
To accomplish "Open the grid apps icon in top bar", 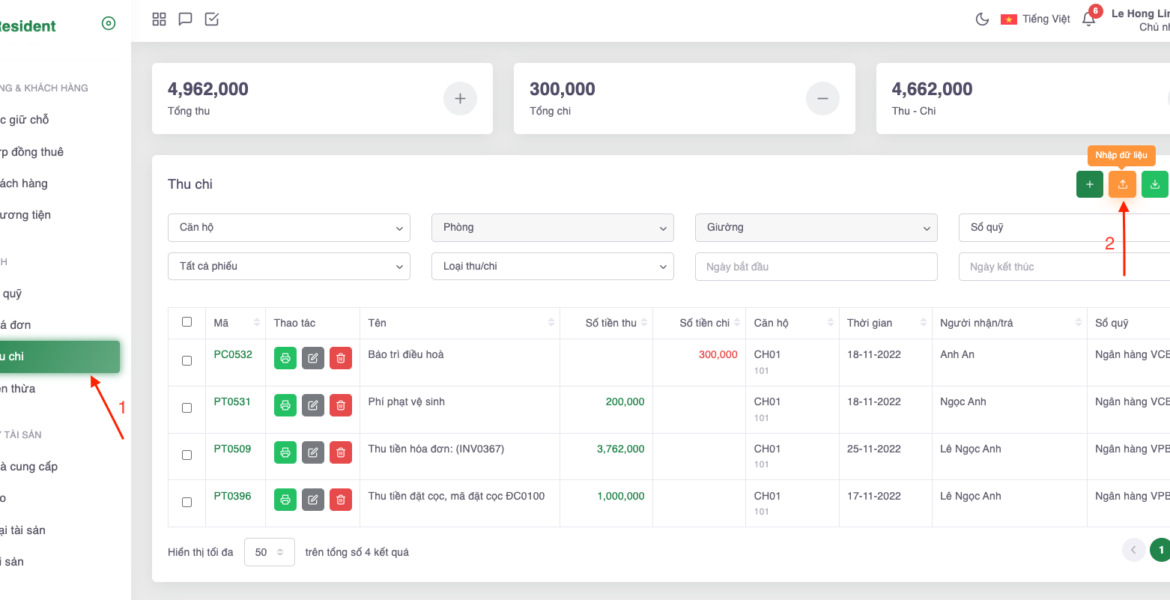I will click(x=159, y=19).
